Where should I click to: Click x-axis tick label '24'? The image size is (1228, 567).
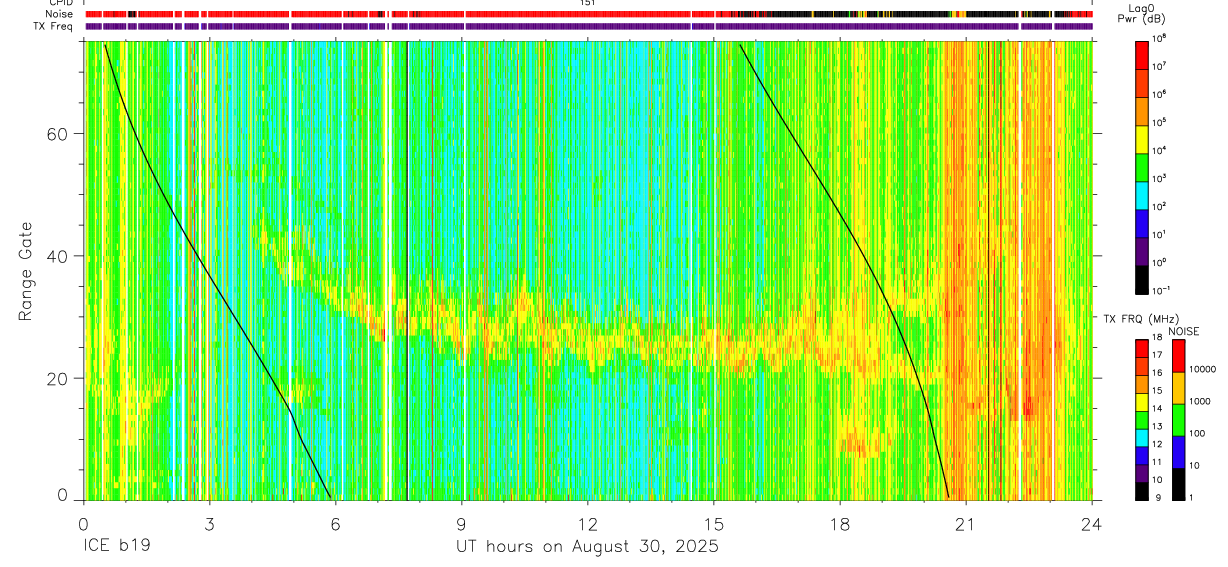pos(1092,523)
